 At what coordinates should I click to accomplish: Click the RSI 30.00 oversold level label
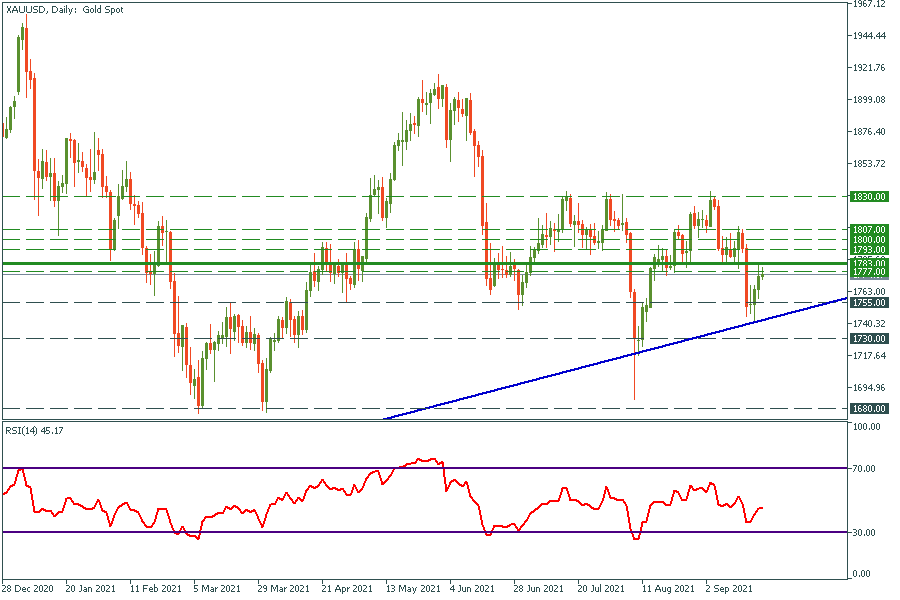point(864,532)
